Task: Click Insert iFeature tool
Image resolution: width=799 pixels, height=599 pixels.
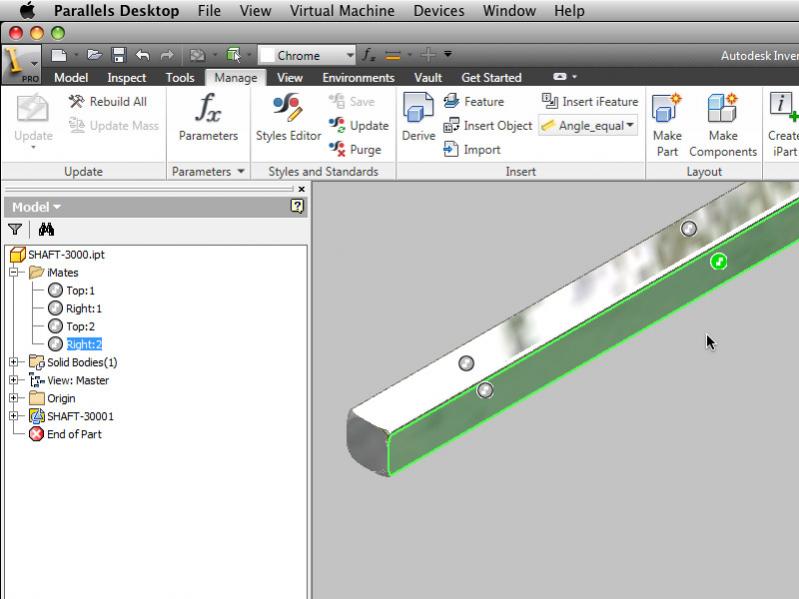Action: (x=590, y=101)
